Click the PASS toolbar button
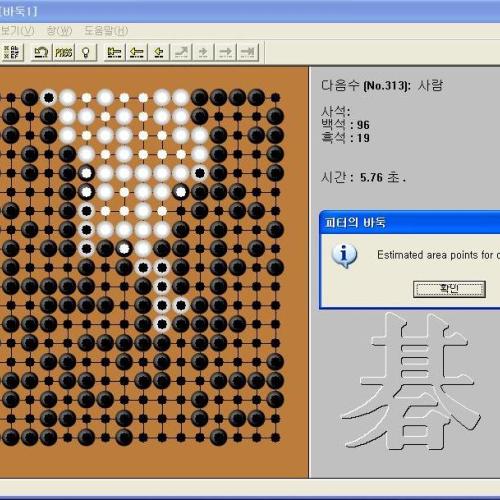Viewport: 500px width, 500px height. pyautogui.click(x=64, y=52)
